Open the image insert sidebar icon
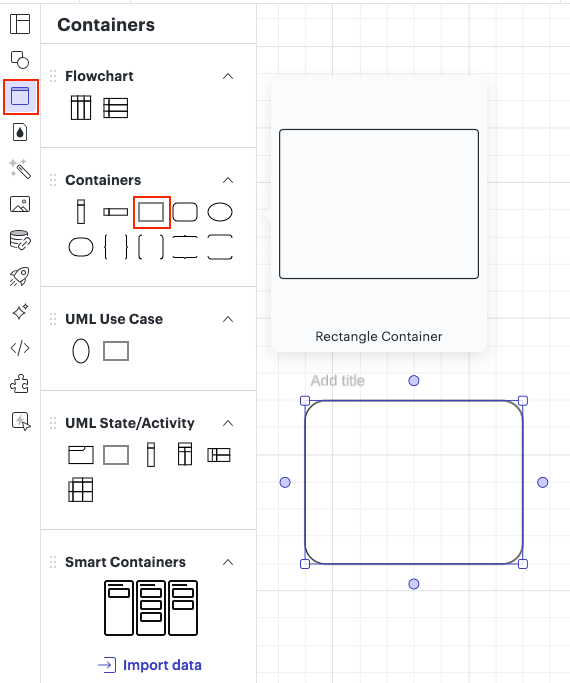 [x=20, y=204]
